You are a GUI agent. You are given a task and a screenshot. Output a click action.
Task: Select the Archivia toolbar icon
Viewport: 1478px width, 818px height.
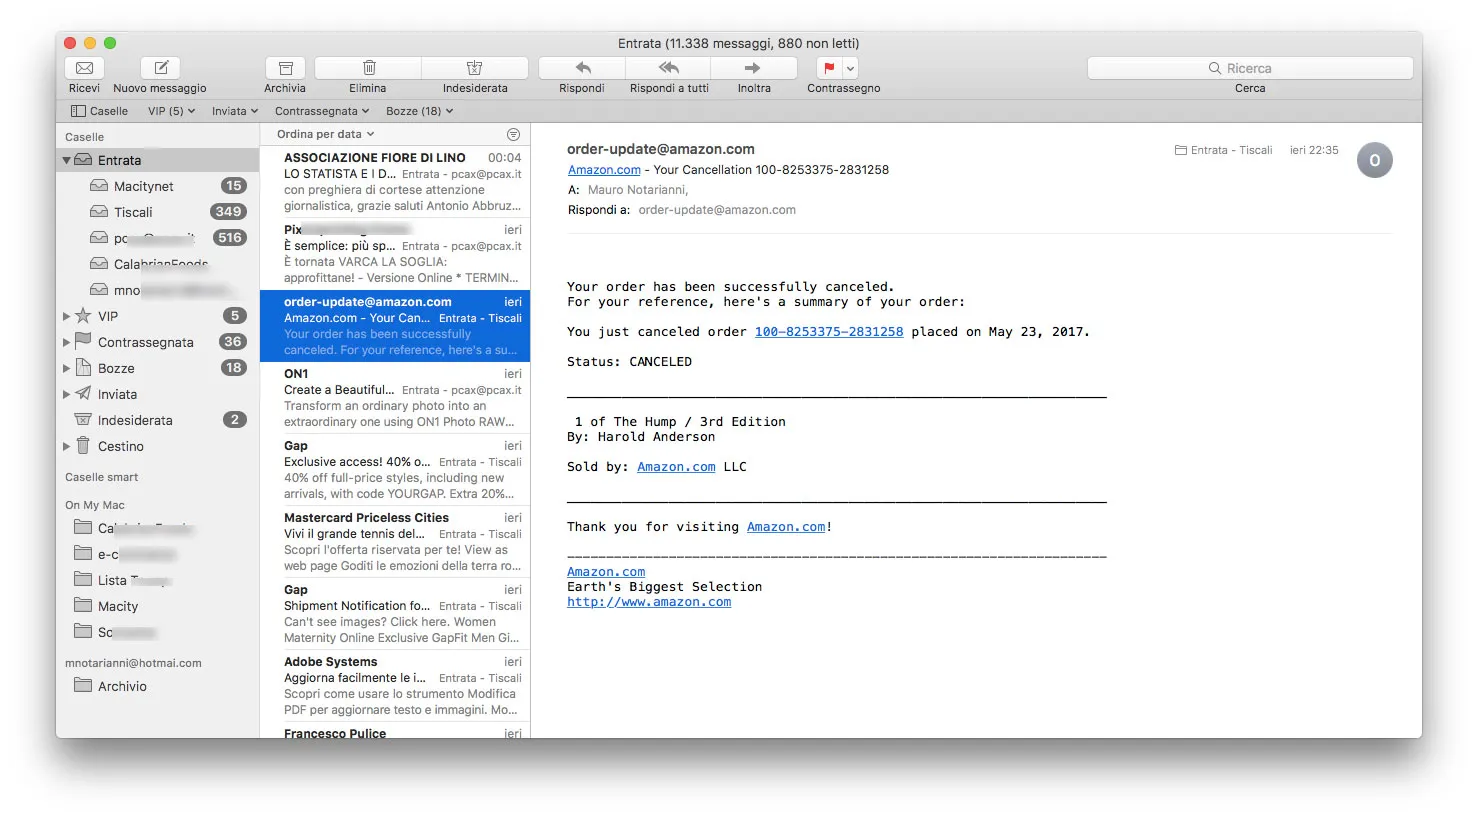coord(285,68)
